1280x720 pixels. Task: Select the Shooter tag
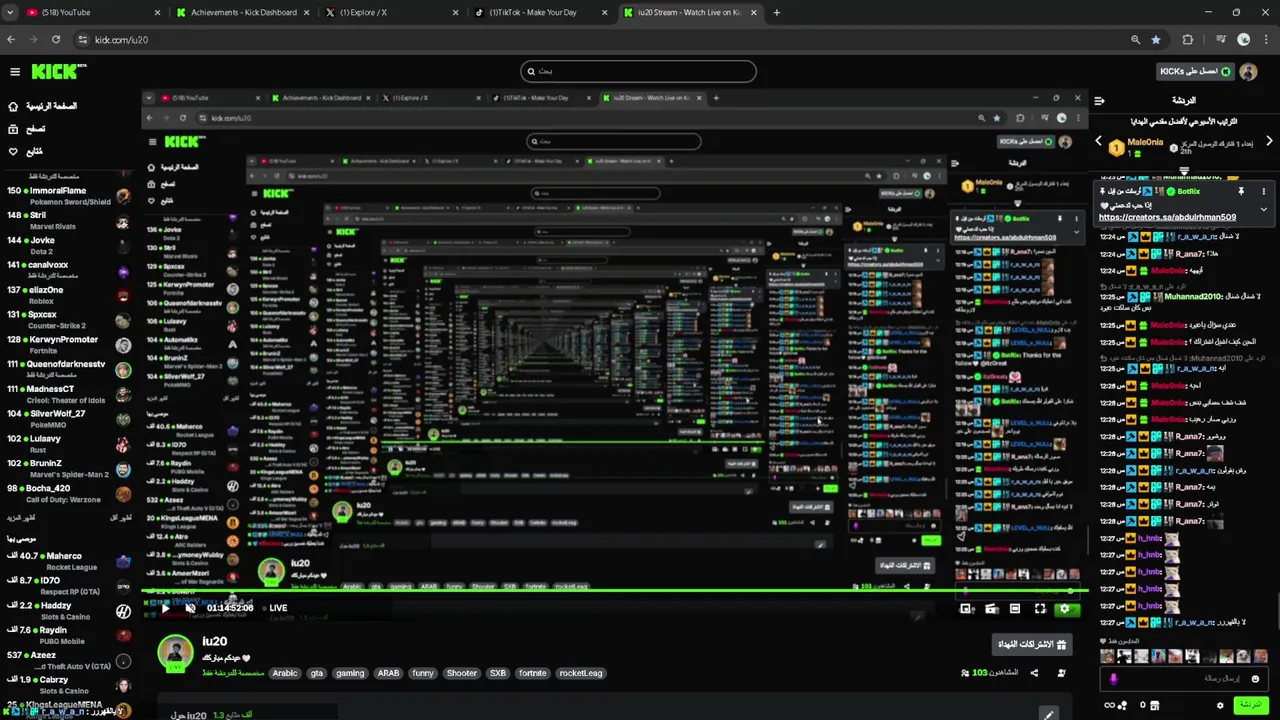[462, 673]
